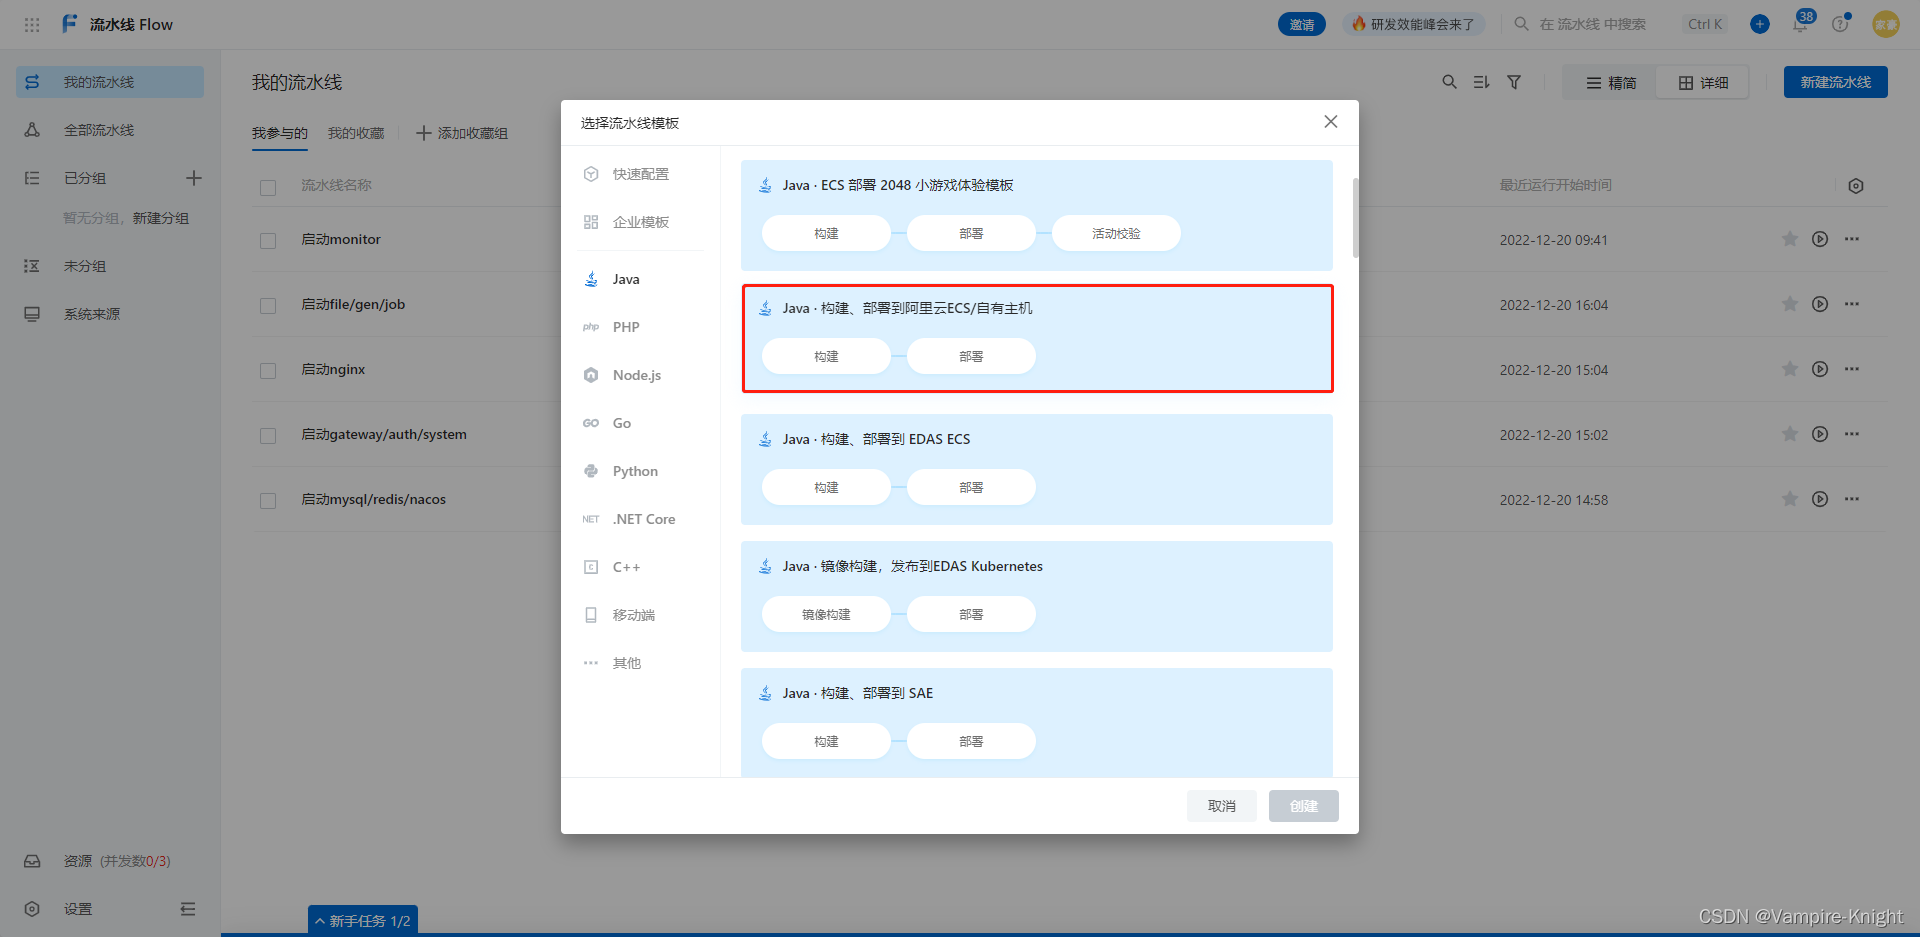This screenshot has height=937, width=1920.
Task: Close the template selection dialog
Action: point(1331,122)
